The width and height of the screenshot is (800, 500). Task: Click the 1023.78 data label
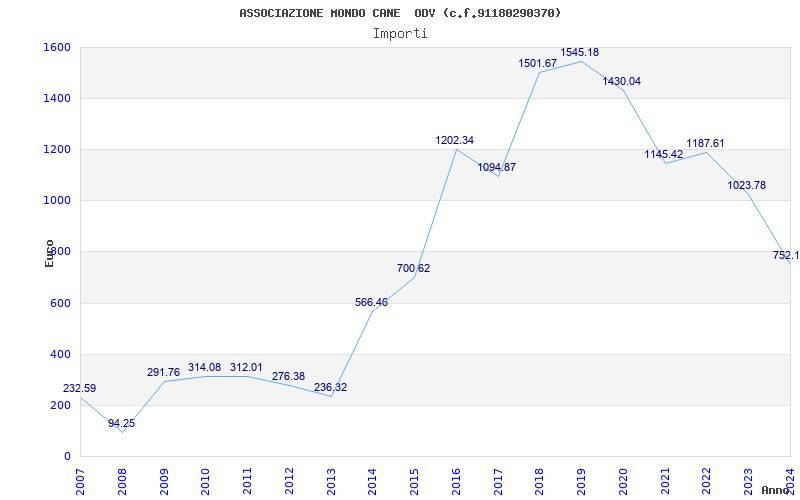click(x=746, y=186)
